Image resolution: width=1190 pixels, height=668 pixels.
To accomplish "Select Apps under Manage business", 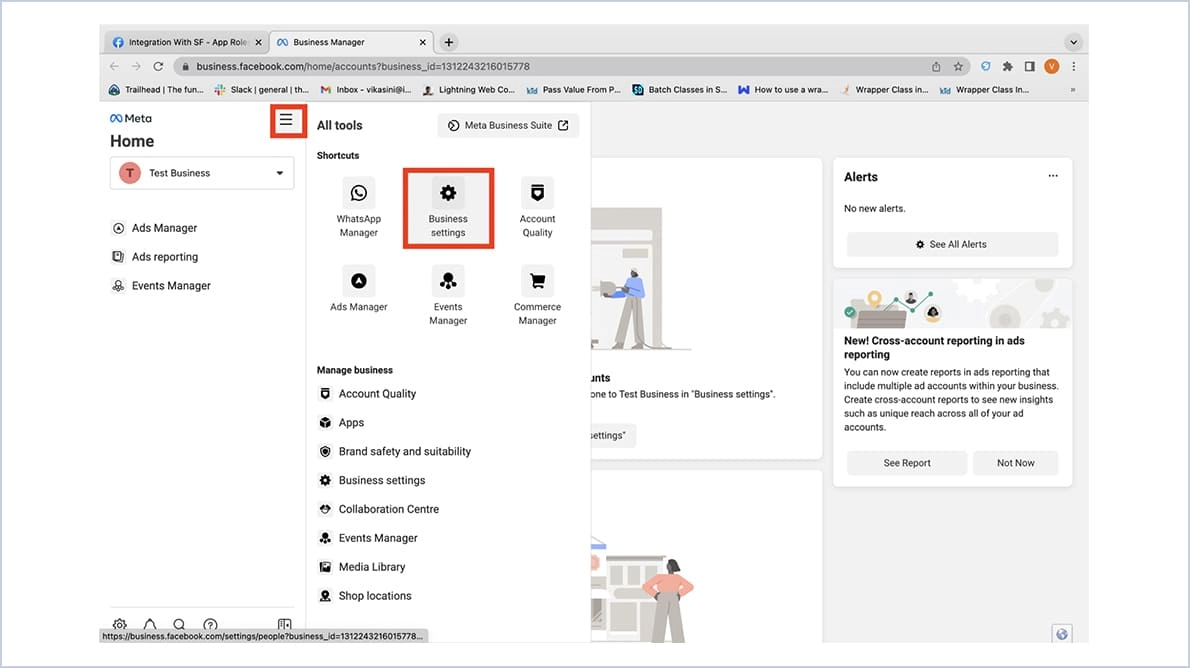I will point(342,423).
